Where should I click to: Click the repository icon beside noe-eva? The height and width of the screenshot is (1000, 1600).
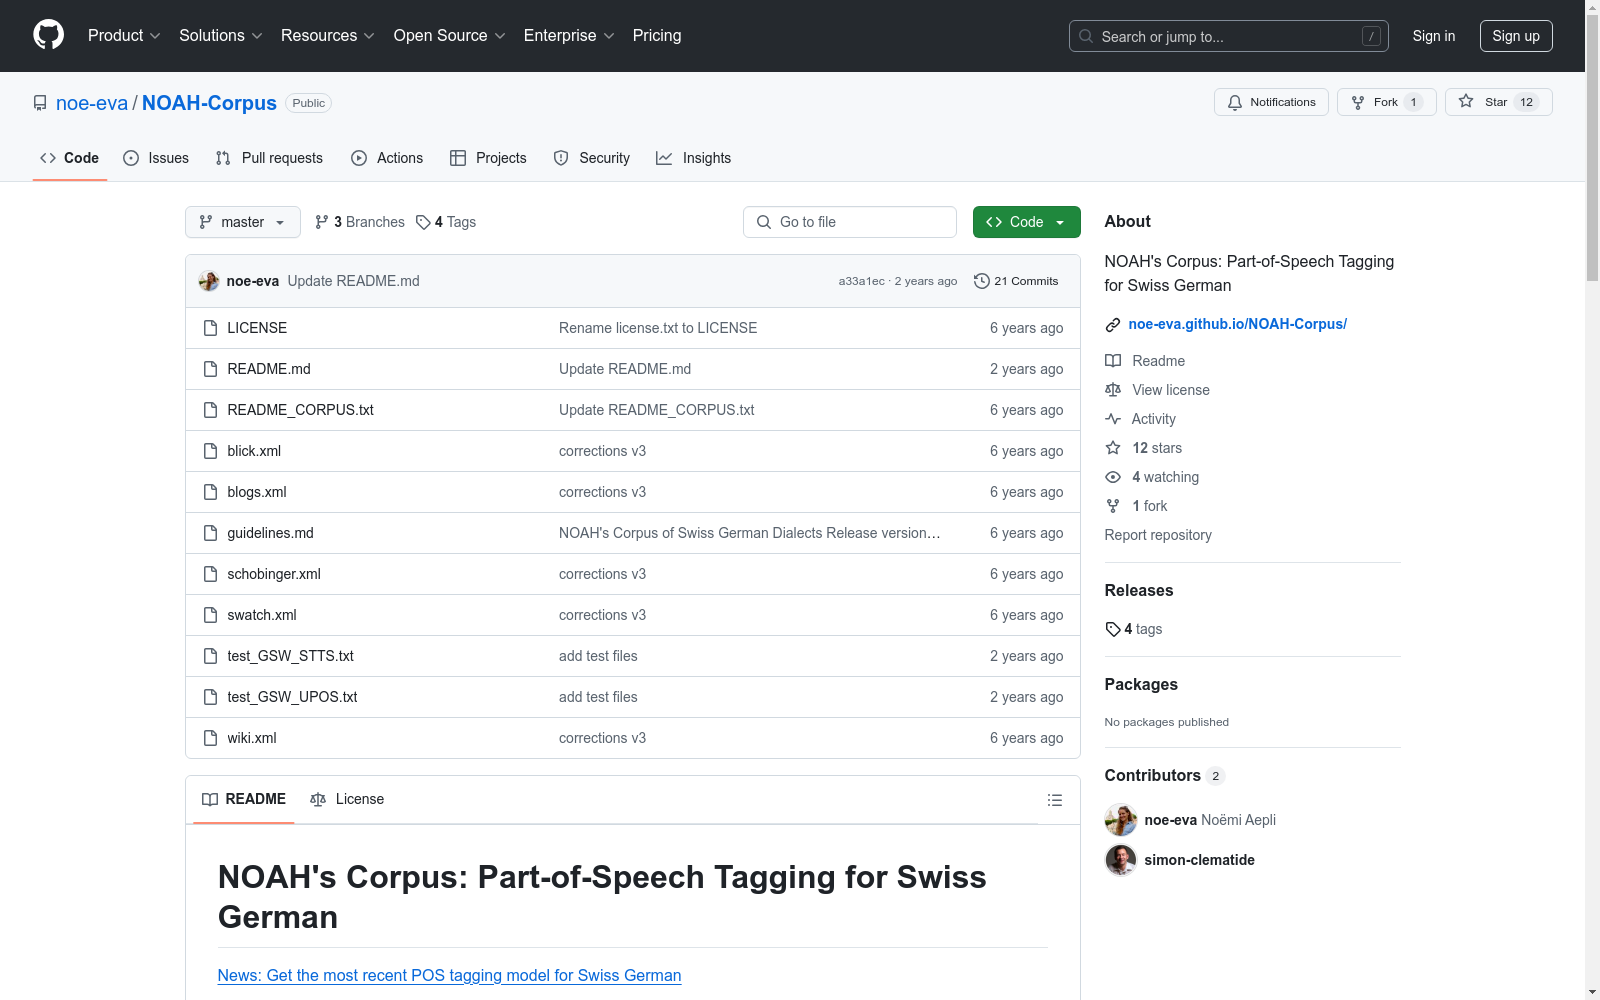pos(40,103)
